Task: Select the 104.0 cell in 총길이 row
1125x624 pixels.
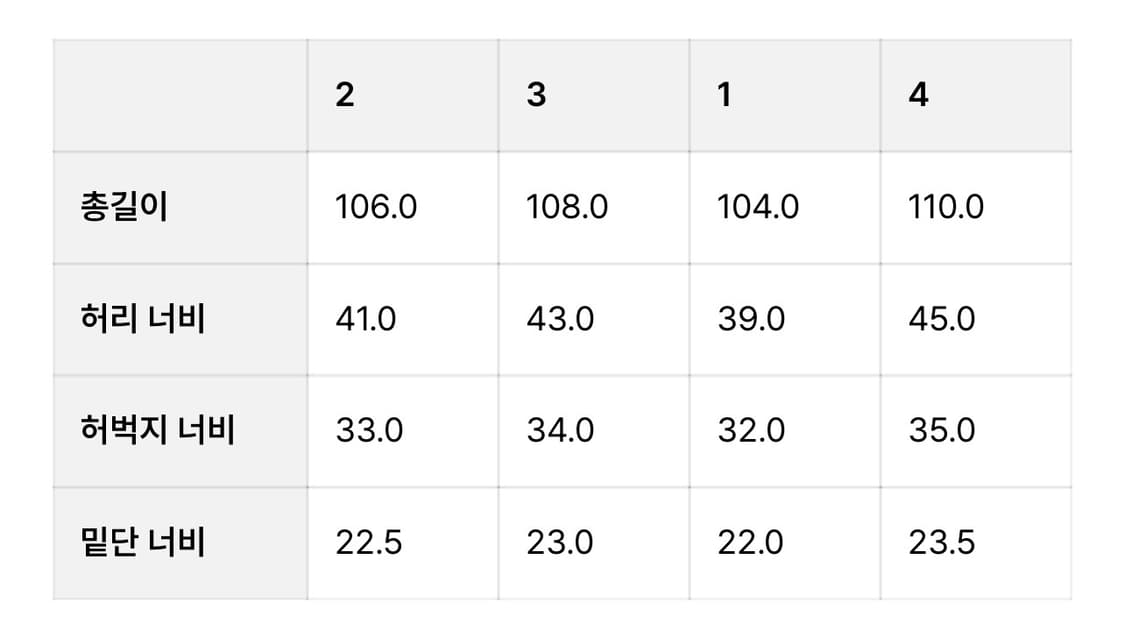Action: (758, 208)
